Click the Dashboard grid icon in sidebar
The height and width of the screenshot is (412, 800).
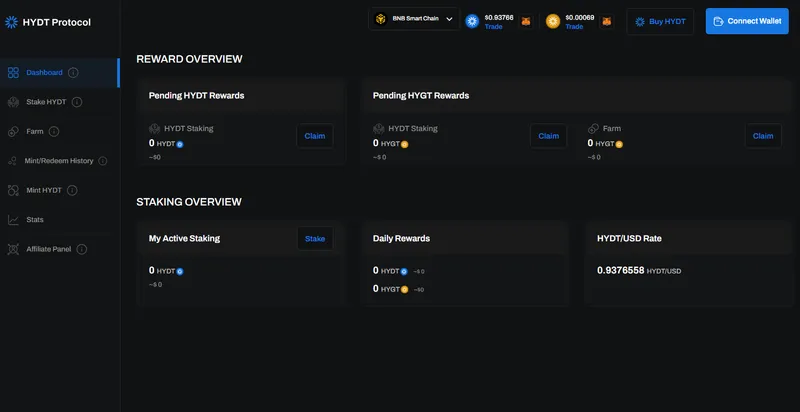coord(13,72)
